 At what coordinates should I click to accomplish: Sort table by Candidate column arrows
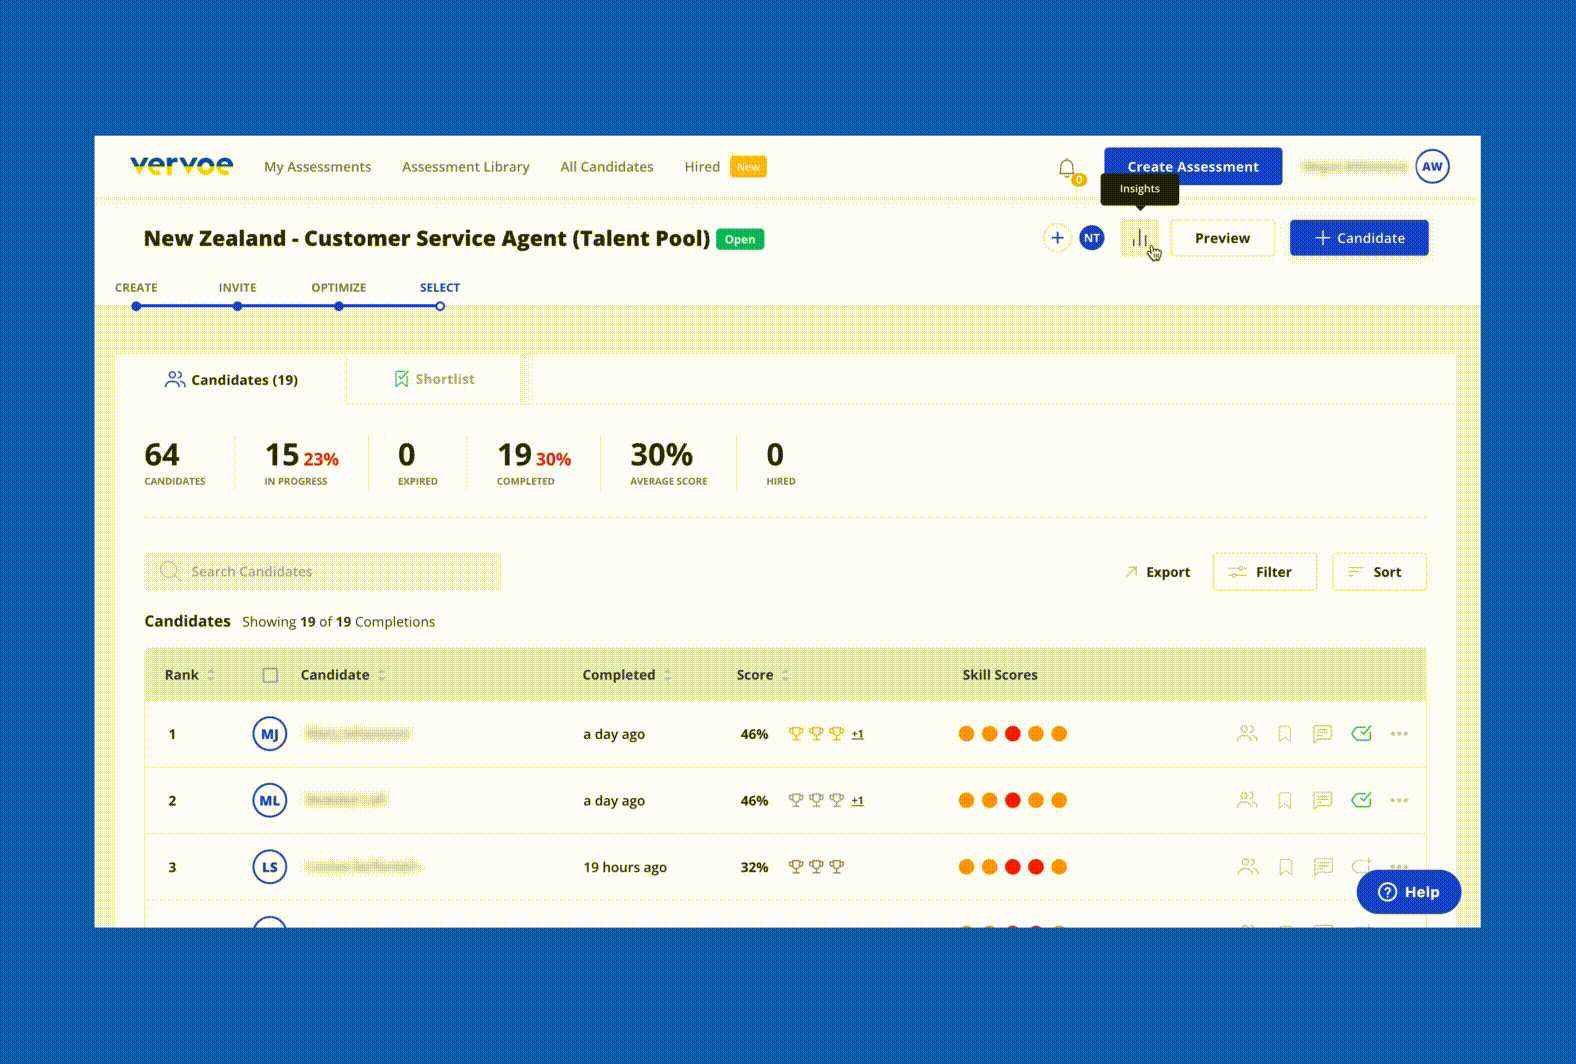381,675
